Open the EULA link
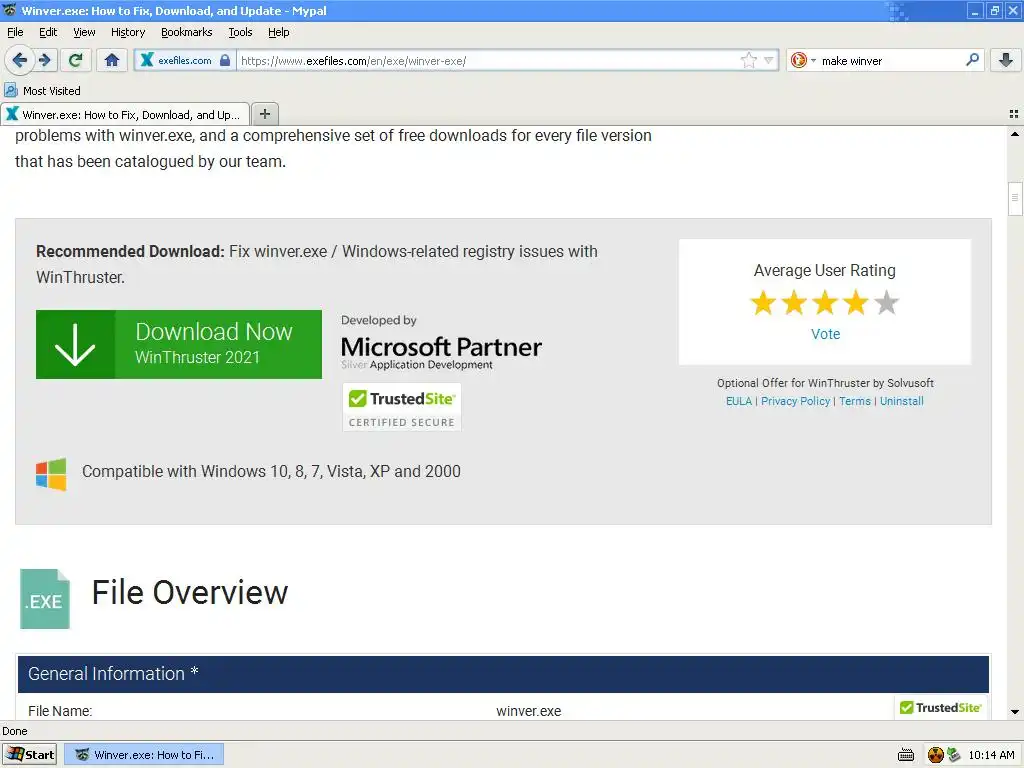The width and height of the screenshot is (1024, 768). pyautogui.click(x=739, y=401)
